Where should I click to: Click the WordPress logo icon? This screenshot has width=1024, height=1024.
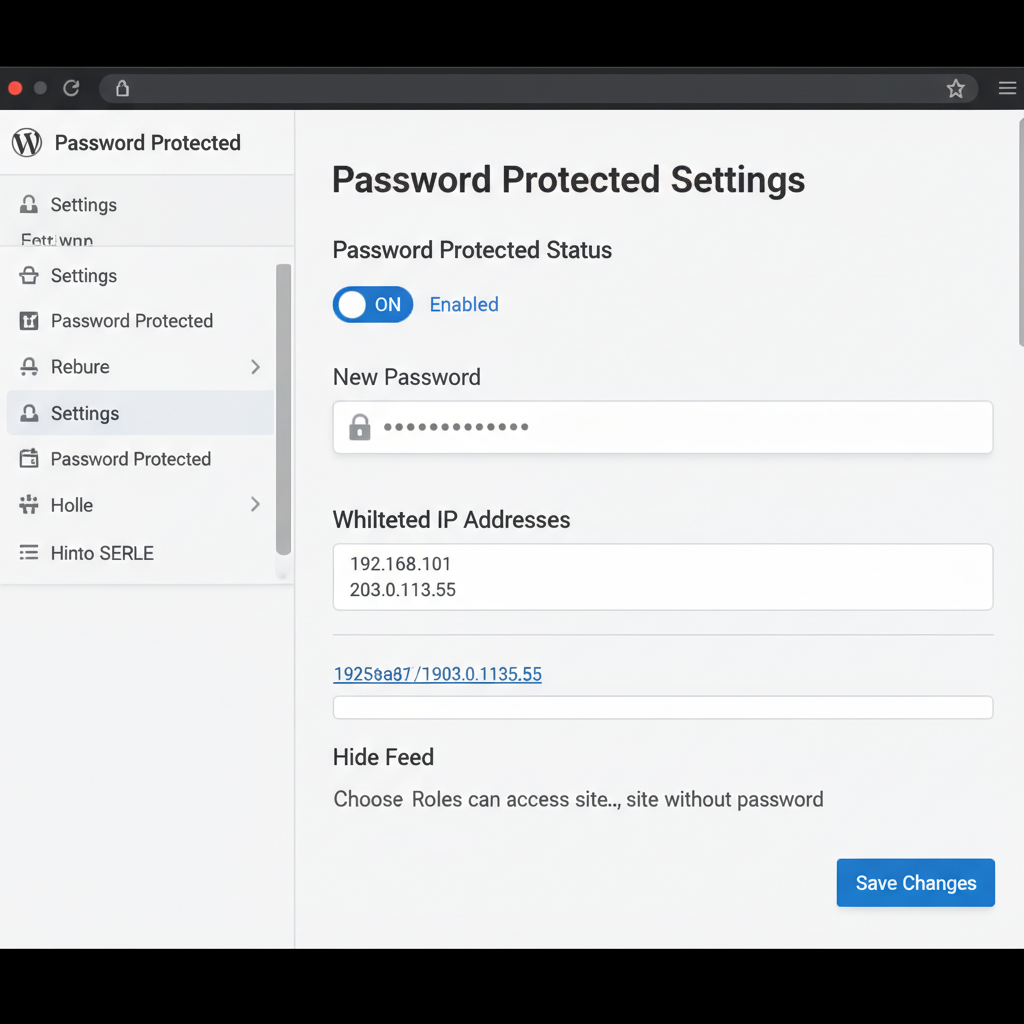pyautogui.click(x=27, y=143)
